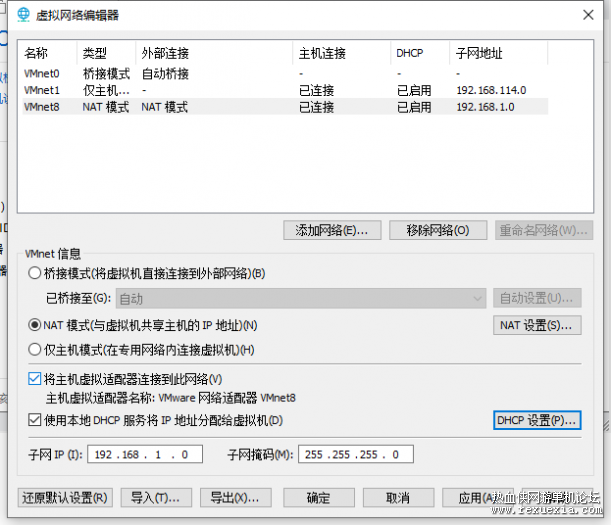Click the 子网地址 column header
The width and height of the screenshot is (611, 525).
click(x=499, y=53)
